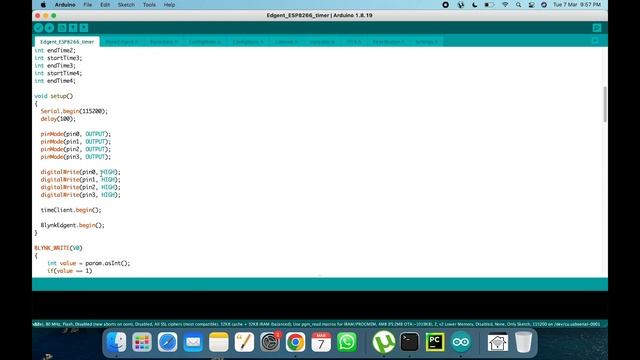
Task: Switch to the BlynkEdgent.h tab
Action: [x=122, y=42]
